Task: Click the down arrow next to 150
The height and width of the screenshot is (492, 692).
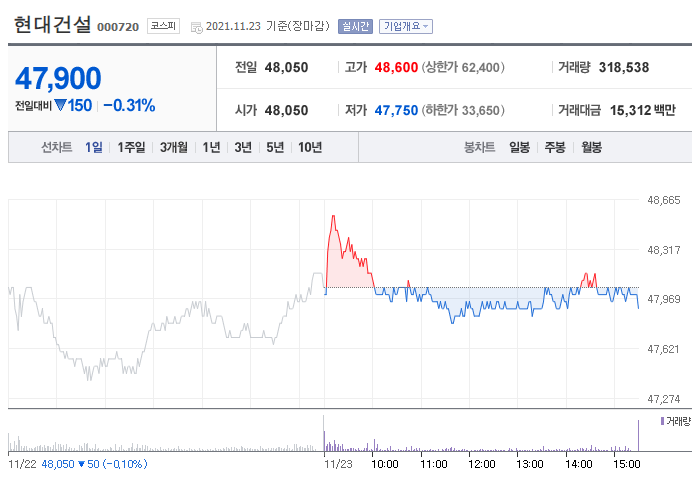Action: click(60, 105)
